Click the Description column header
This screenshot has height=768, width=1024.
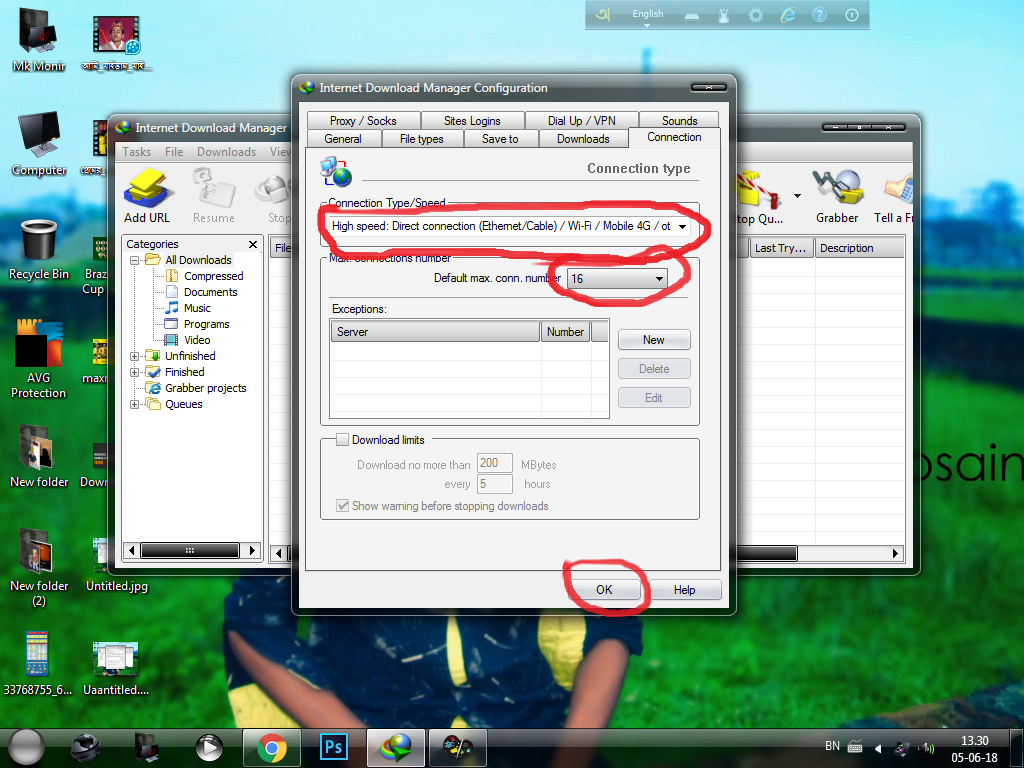coord(859,248)
